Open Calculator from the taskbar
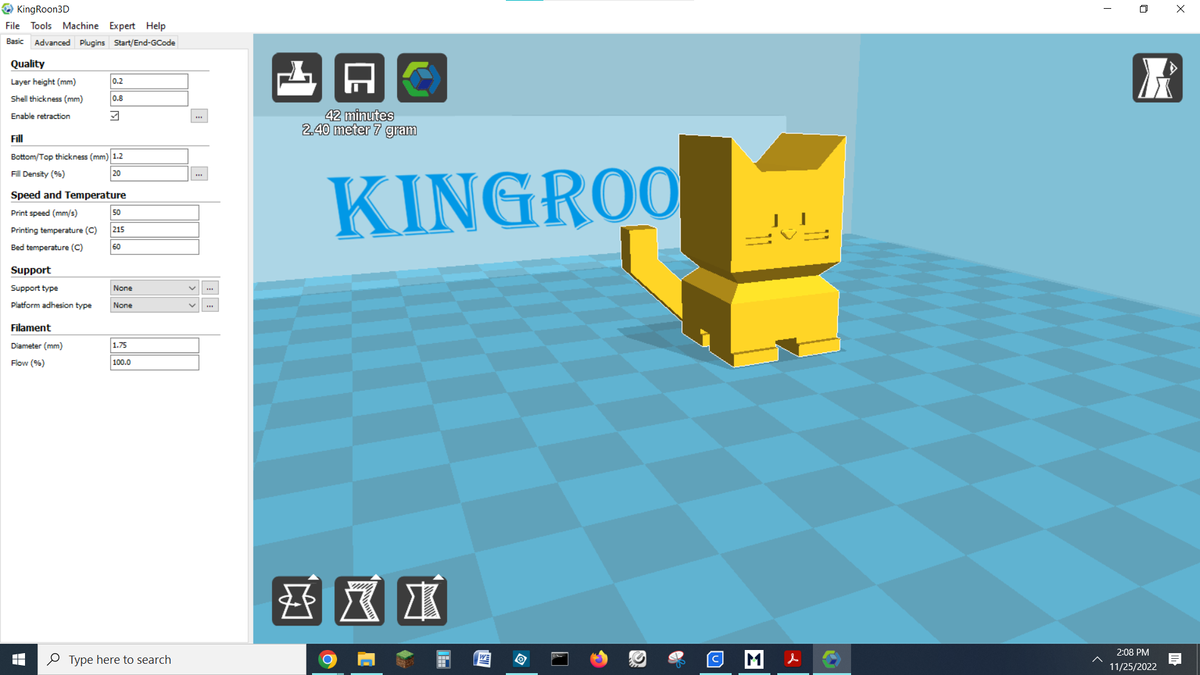This screenshot has height=675, width=1200. pos(444,659)
